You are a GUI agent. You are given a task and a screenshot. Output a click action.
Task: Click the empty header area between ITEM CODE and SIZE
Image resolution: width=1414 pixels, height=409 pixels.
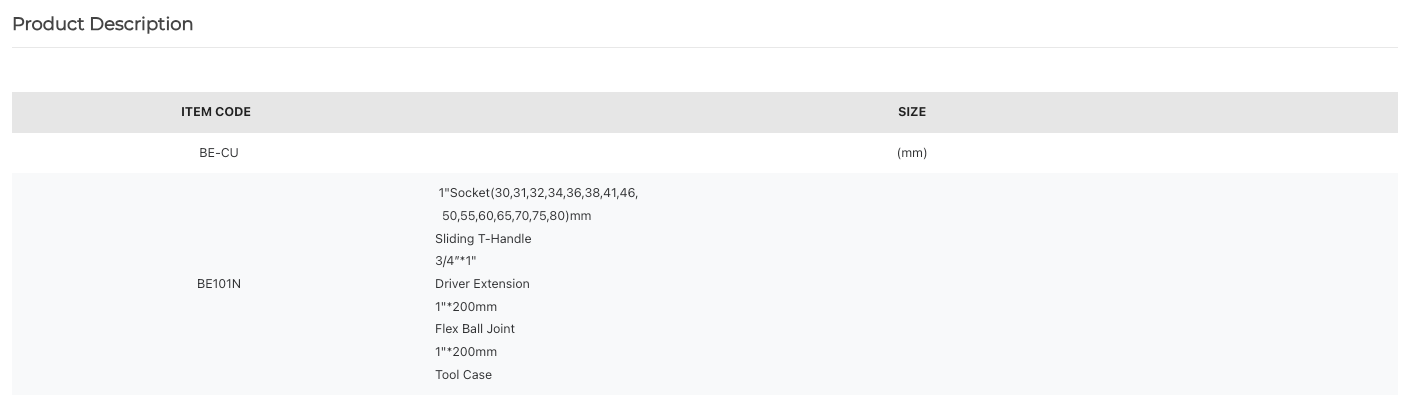570,112
